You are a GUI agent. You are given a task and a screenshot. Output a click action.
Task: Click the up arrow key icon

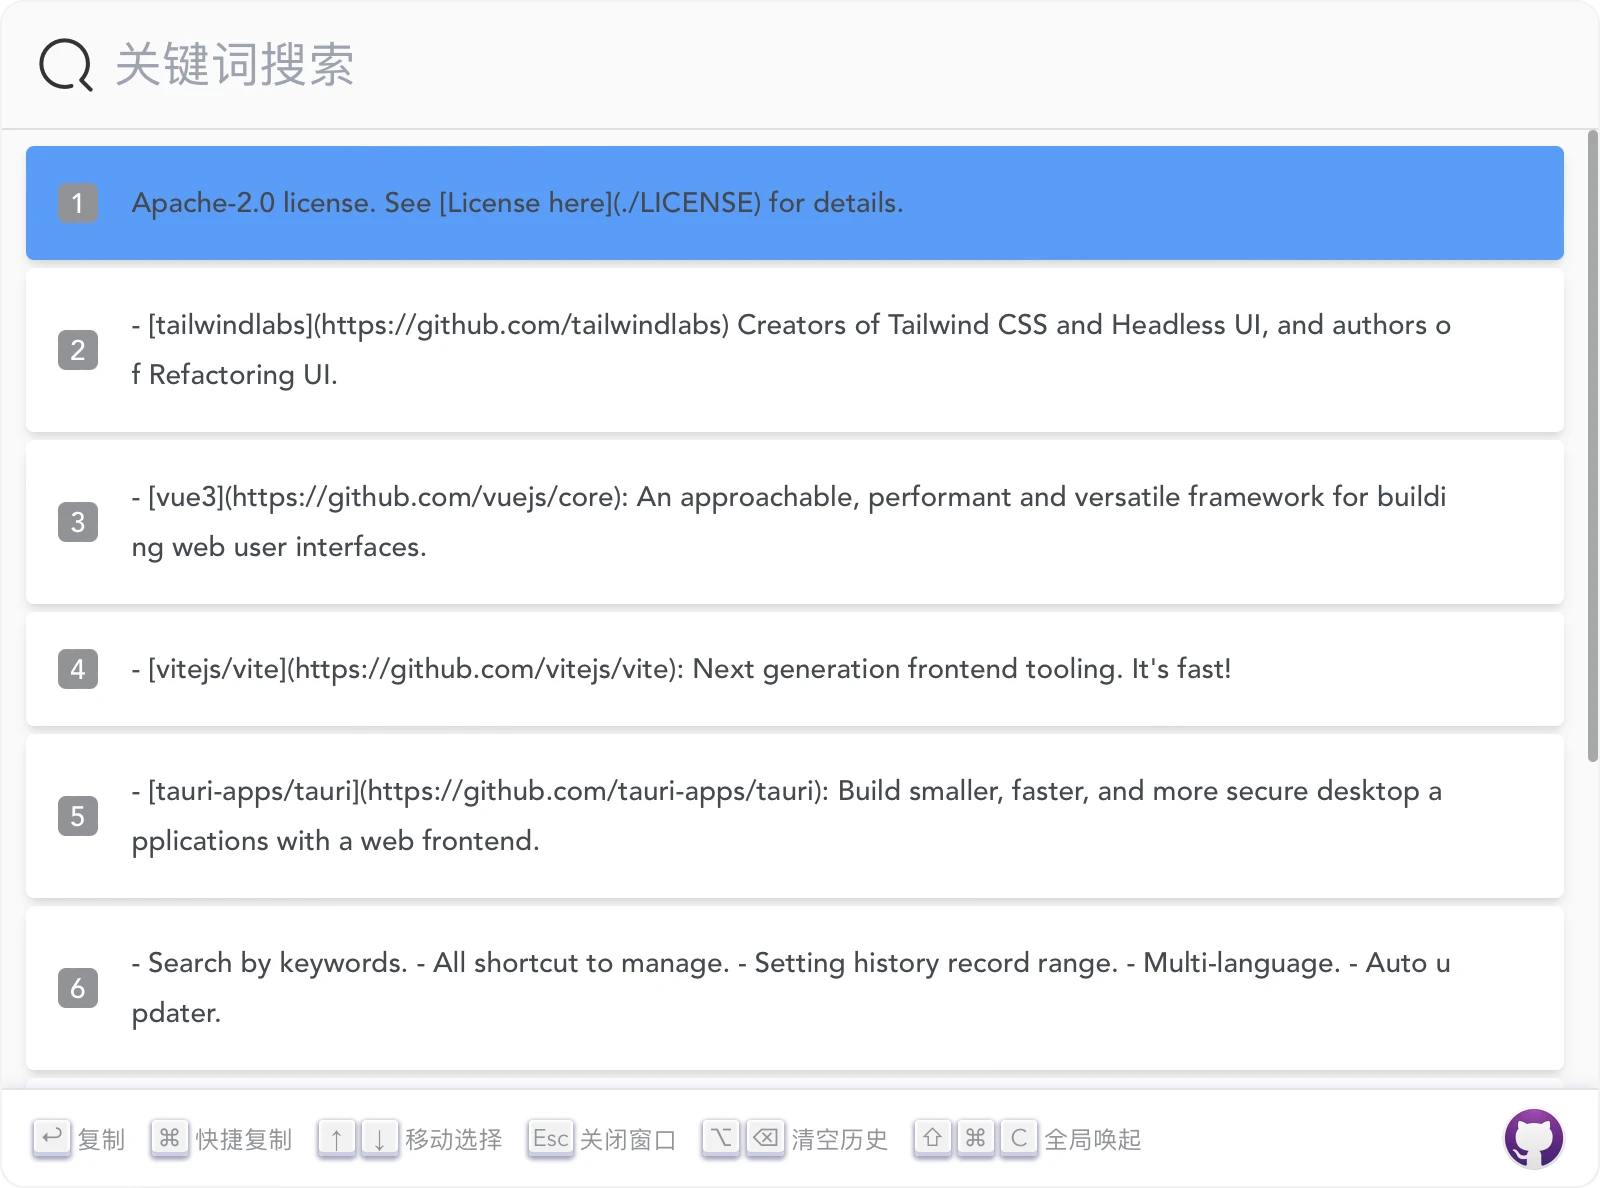pyautogui.click(x=337, y=1138)
